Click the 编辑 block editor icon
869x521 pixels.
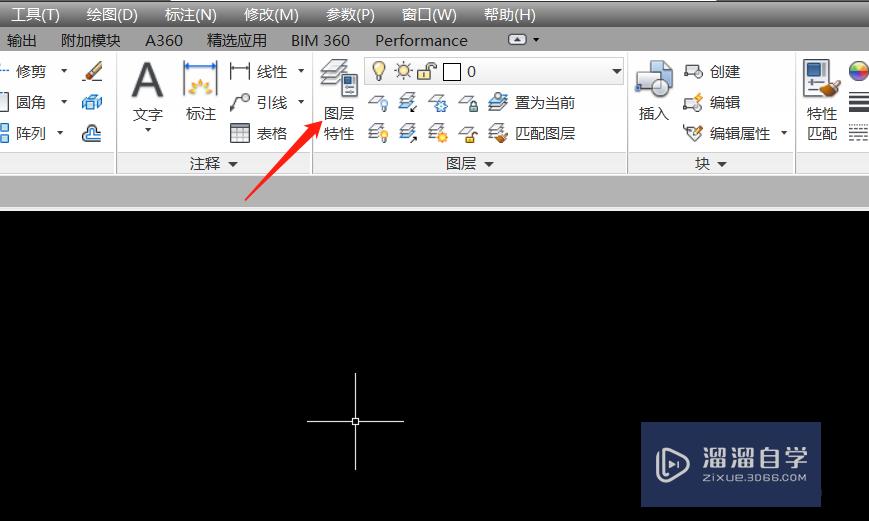693,102
